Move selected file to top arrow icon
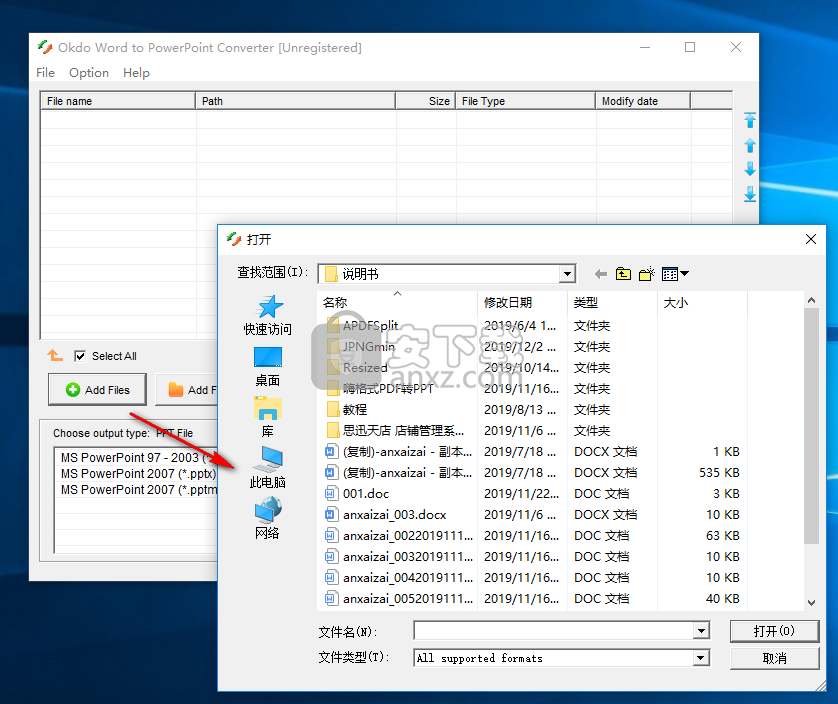 [750, 120]
